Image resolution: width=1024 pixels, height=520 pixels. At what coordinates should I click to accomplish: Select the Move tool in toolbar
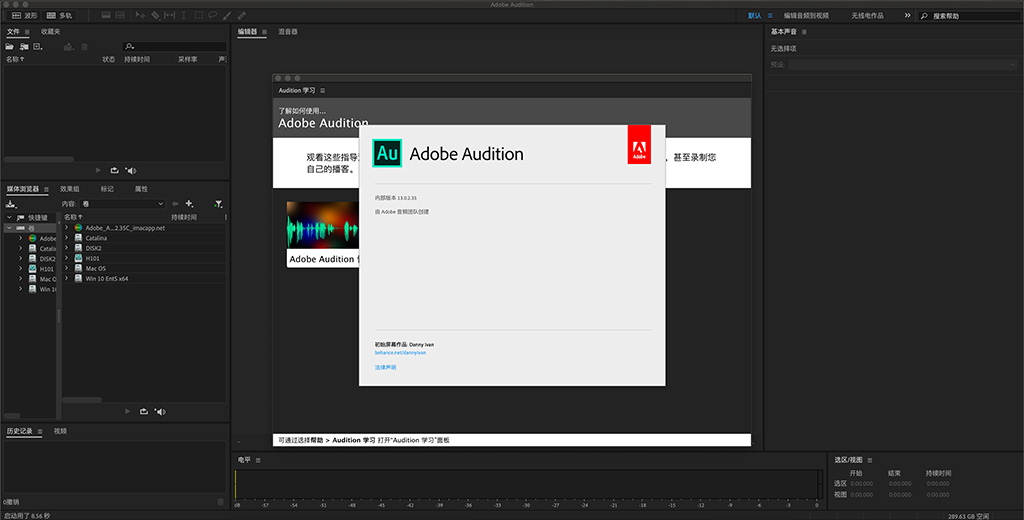coord(140,15)
